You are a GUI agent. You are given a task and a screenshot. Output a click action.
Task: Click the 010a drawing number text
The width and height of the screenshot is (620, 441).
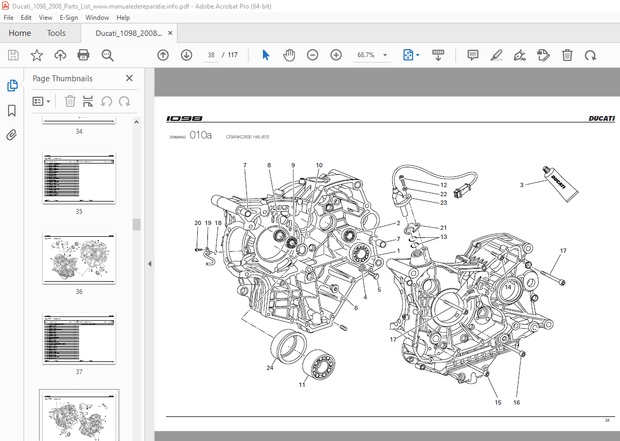[200, 135]
